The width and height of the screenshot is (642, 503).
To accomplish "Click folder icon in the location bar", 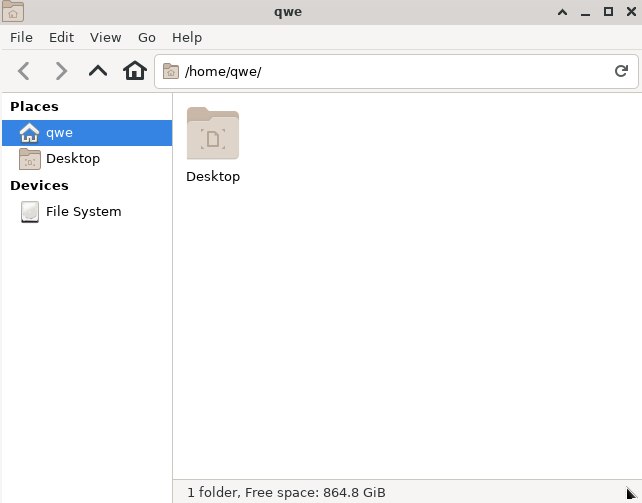I will tap(171, 71).
